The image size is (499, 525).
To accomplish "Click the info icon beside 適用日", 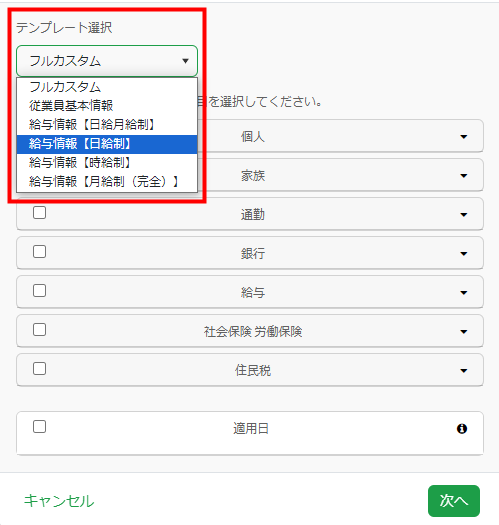I will [x=462, y=429].
